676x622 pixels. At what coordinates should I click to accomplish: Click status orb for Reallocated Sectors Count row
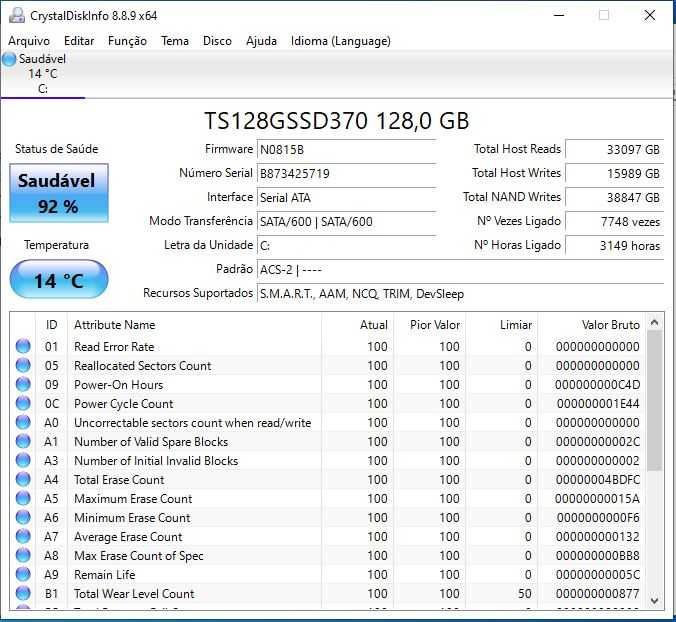23,366
